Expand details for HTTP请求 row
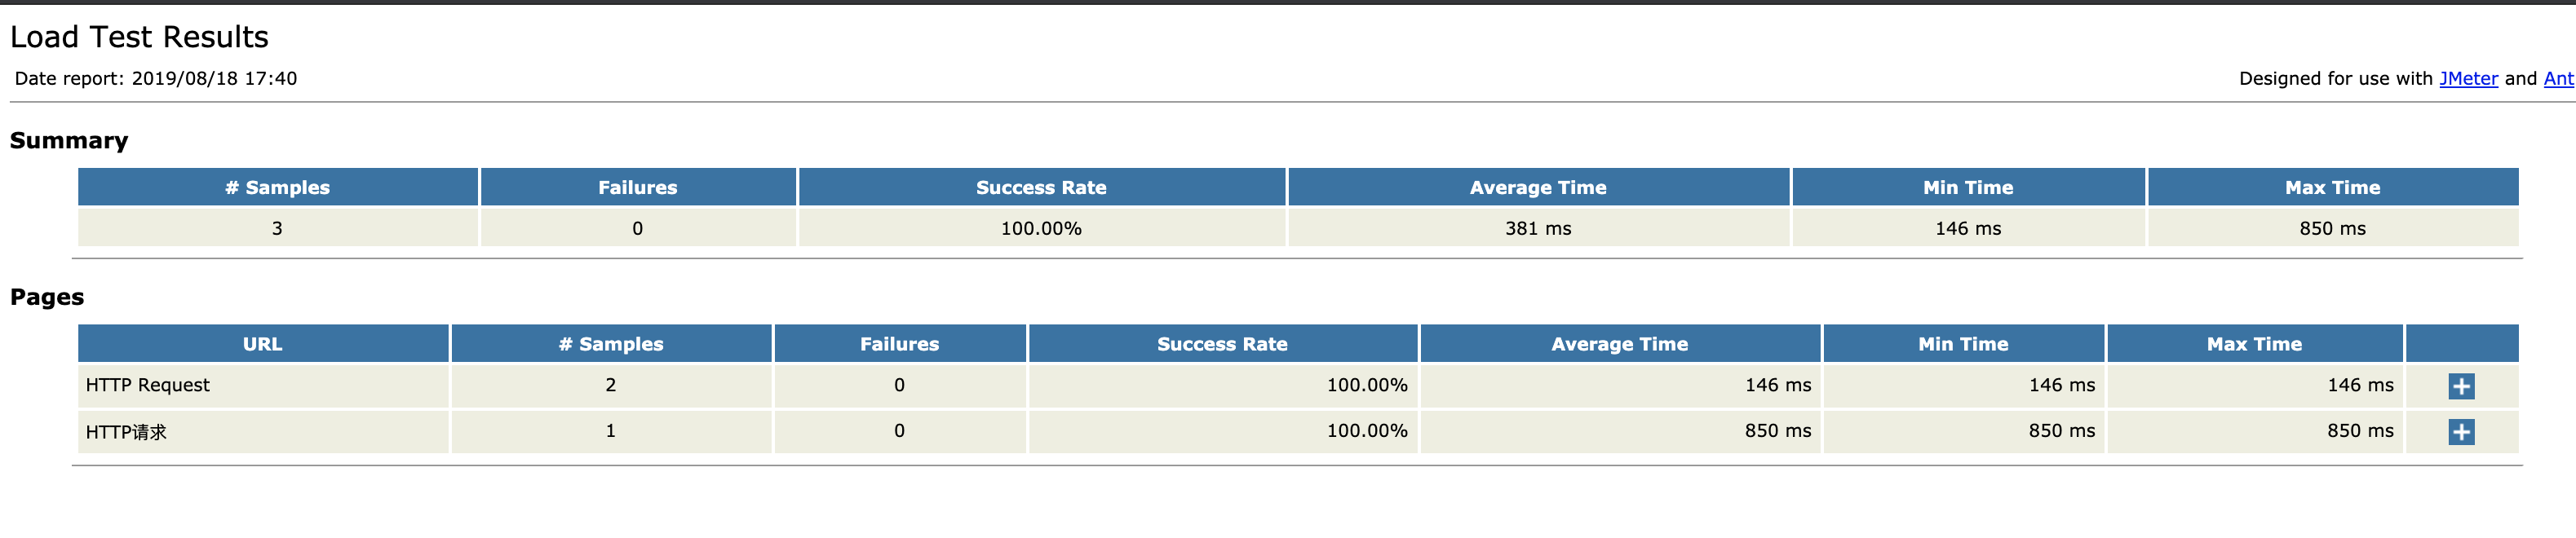 2460,432
